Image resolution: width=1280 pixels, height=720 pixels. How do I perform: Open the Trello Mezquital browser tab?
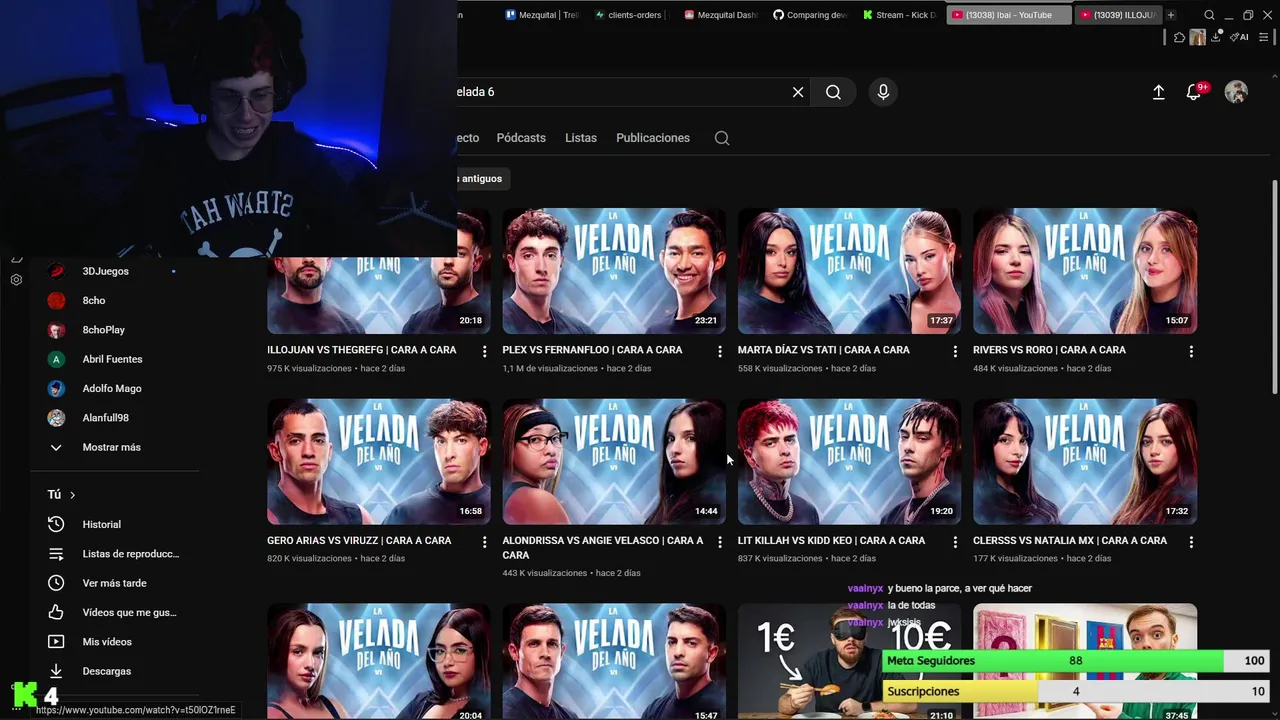[541, 15]
